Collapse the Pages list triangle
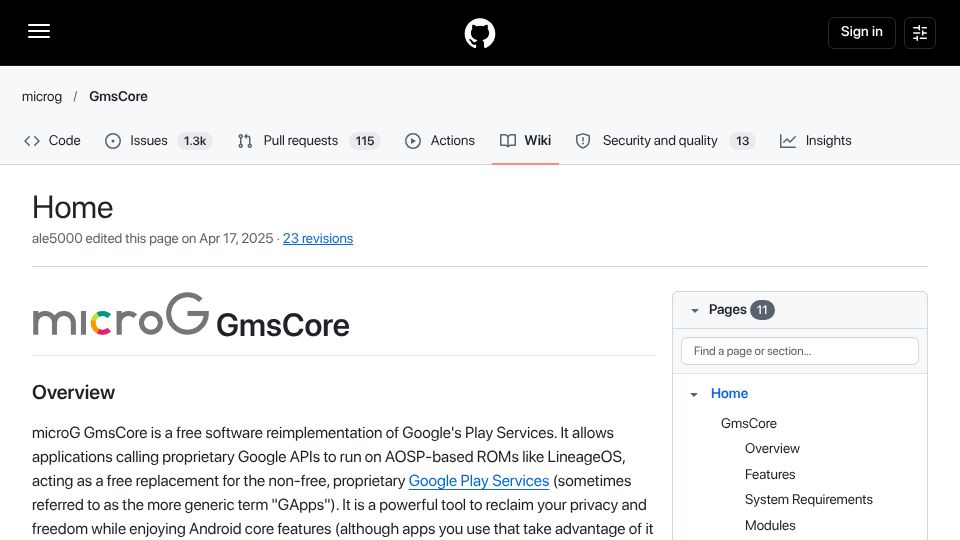 pyautogui.click(x=694, y=310)
